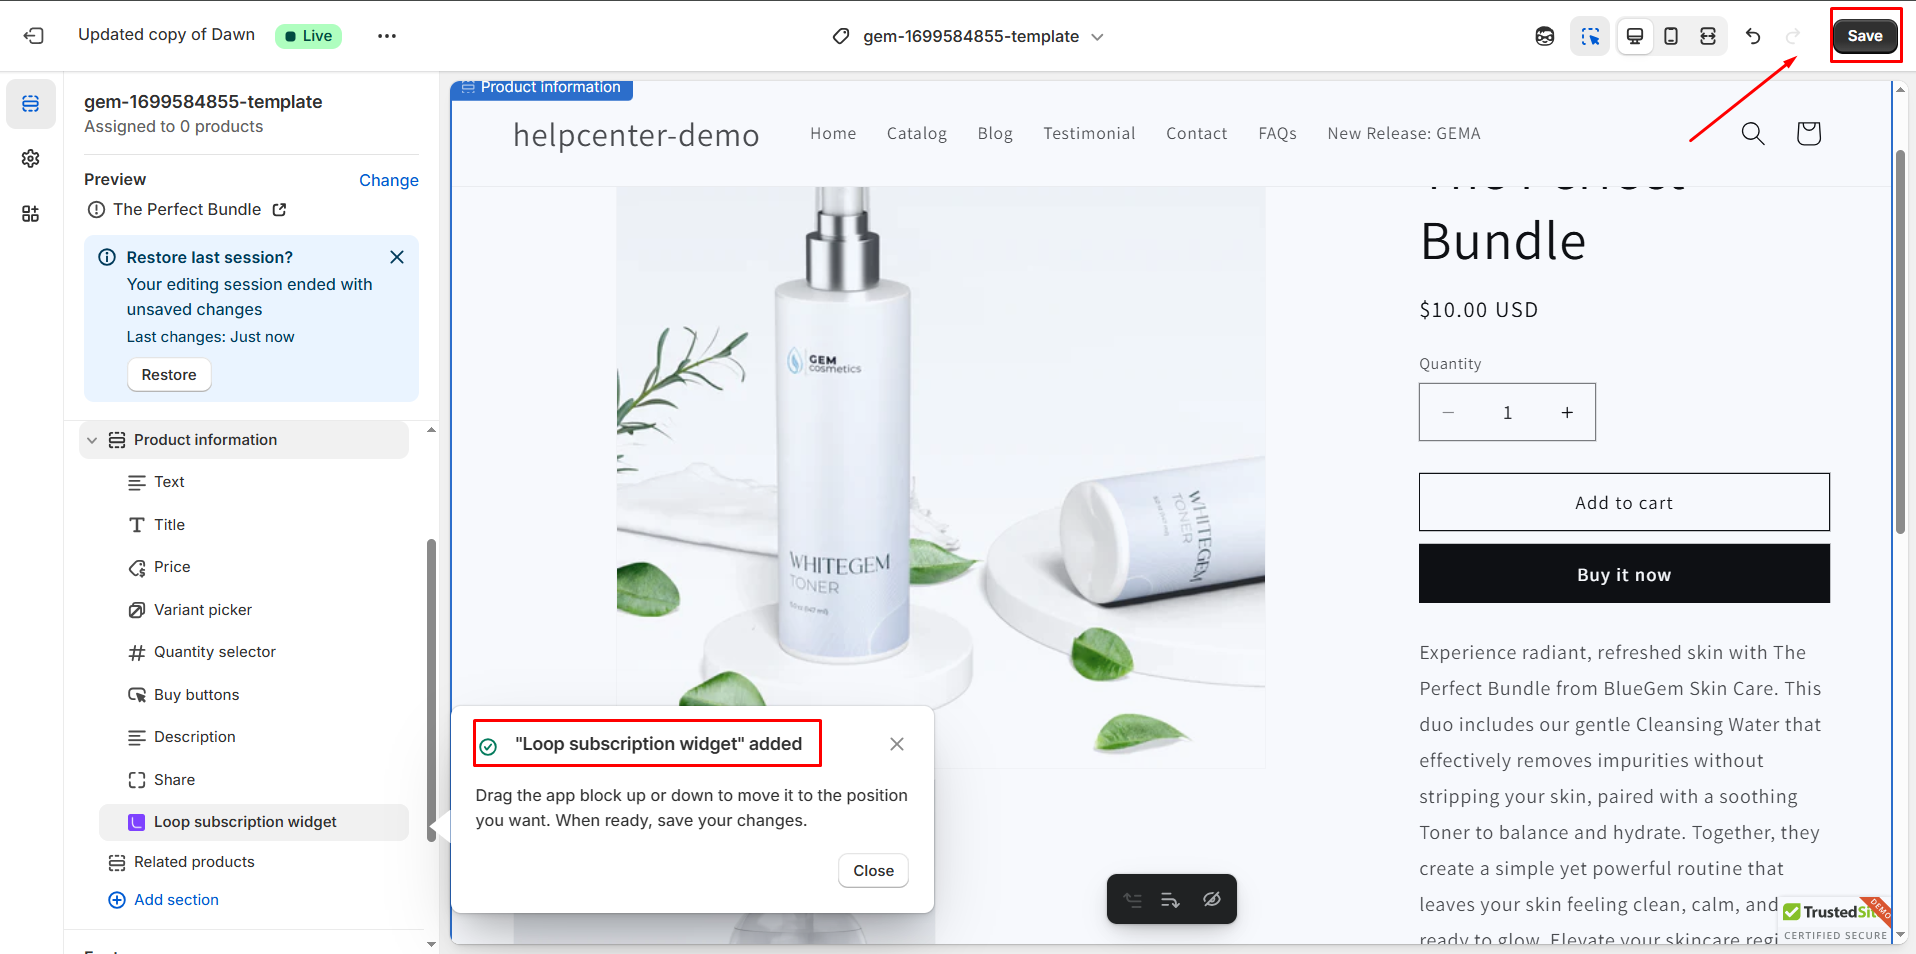1916x954 pixels.
Task: Click the Close button in popup
Action: (874, 871)
